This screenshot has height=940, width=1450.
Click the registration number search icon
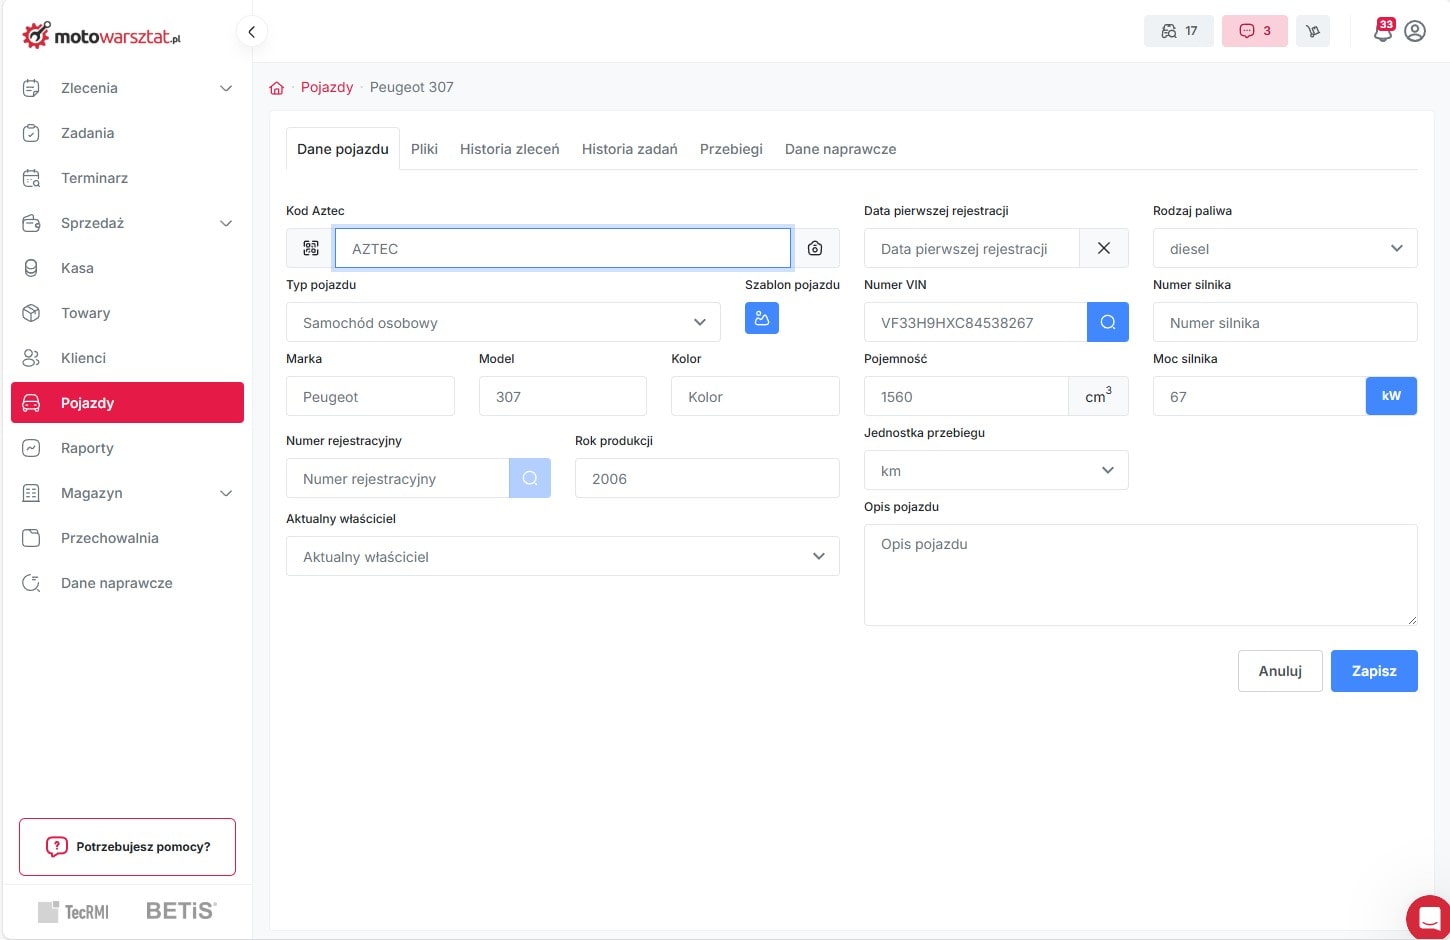(x=530, y=478)
